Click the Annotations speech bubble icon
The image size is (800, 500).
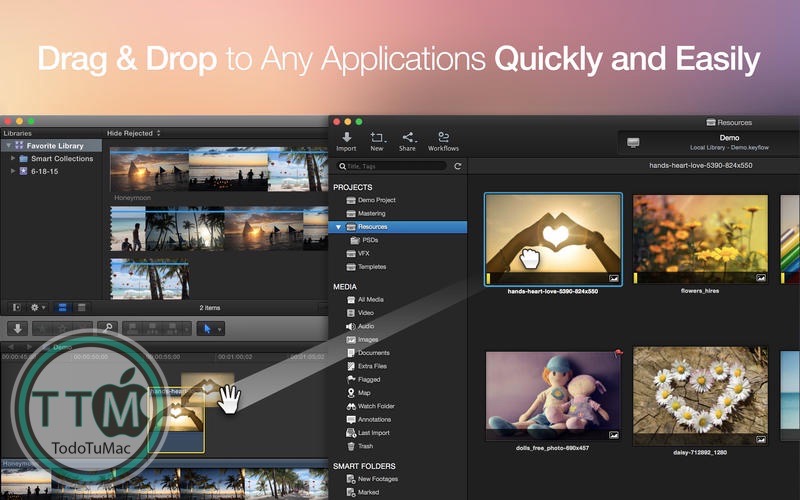[351, 419]
